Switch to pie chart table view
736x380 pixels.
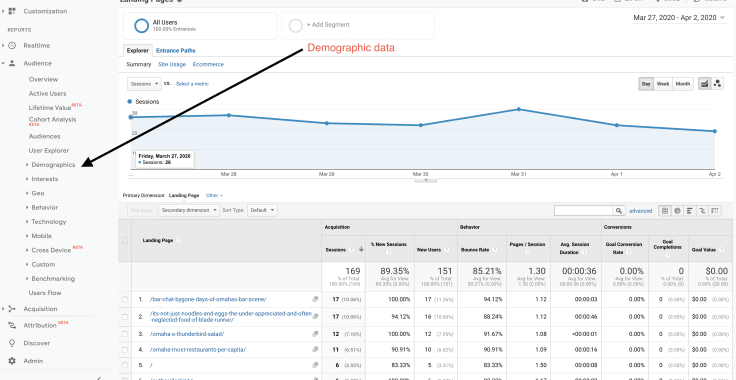pyautogui.click(x=677, y=211)
